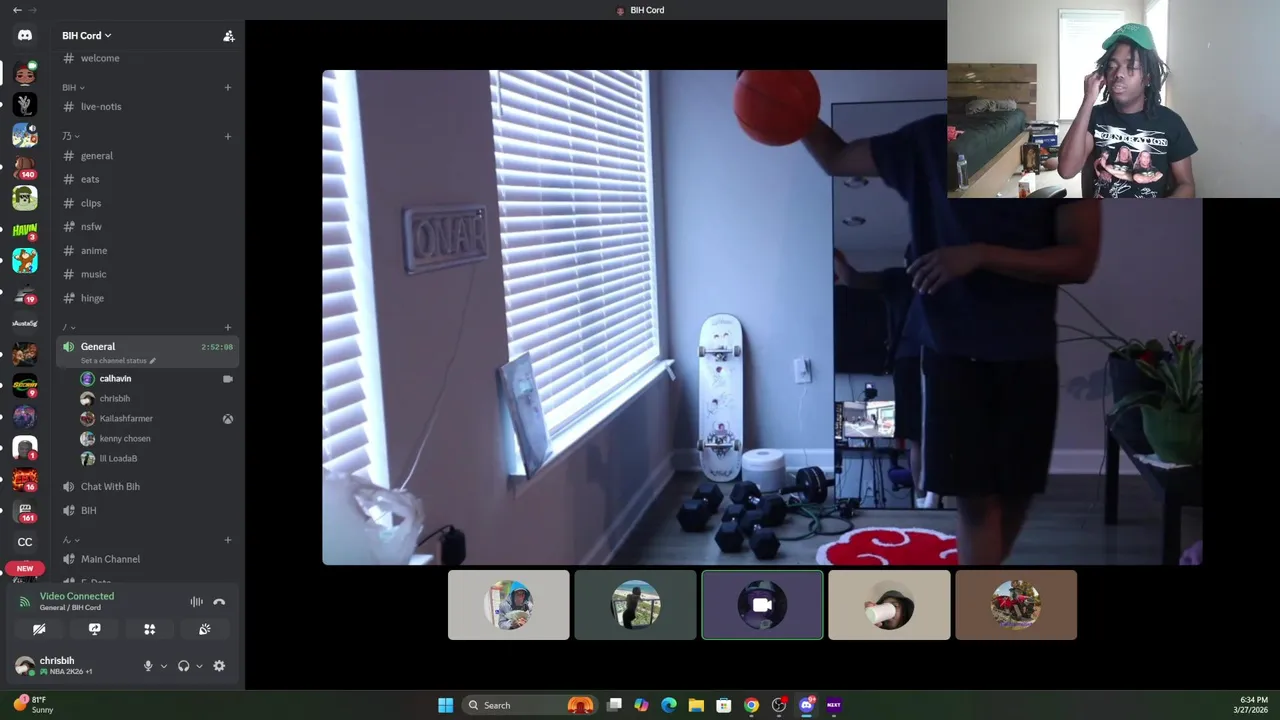Viewport: 1280px width, 720px height.
Task: Select highlighted camera participant tile
Action: coord(762,605)
